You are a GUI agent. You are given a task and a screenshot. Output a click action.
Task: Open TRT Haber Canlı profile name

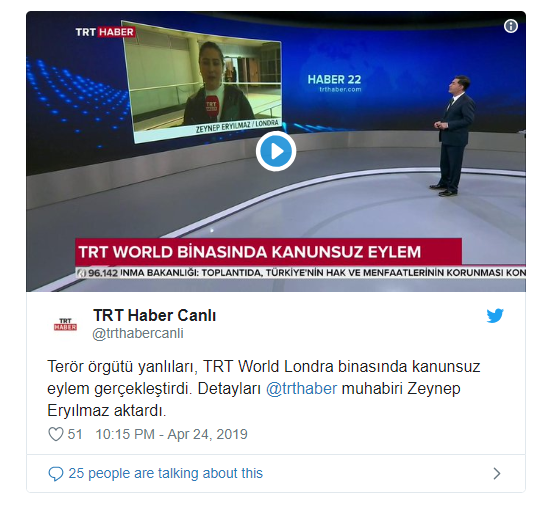[x=154, y=315]
